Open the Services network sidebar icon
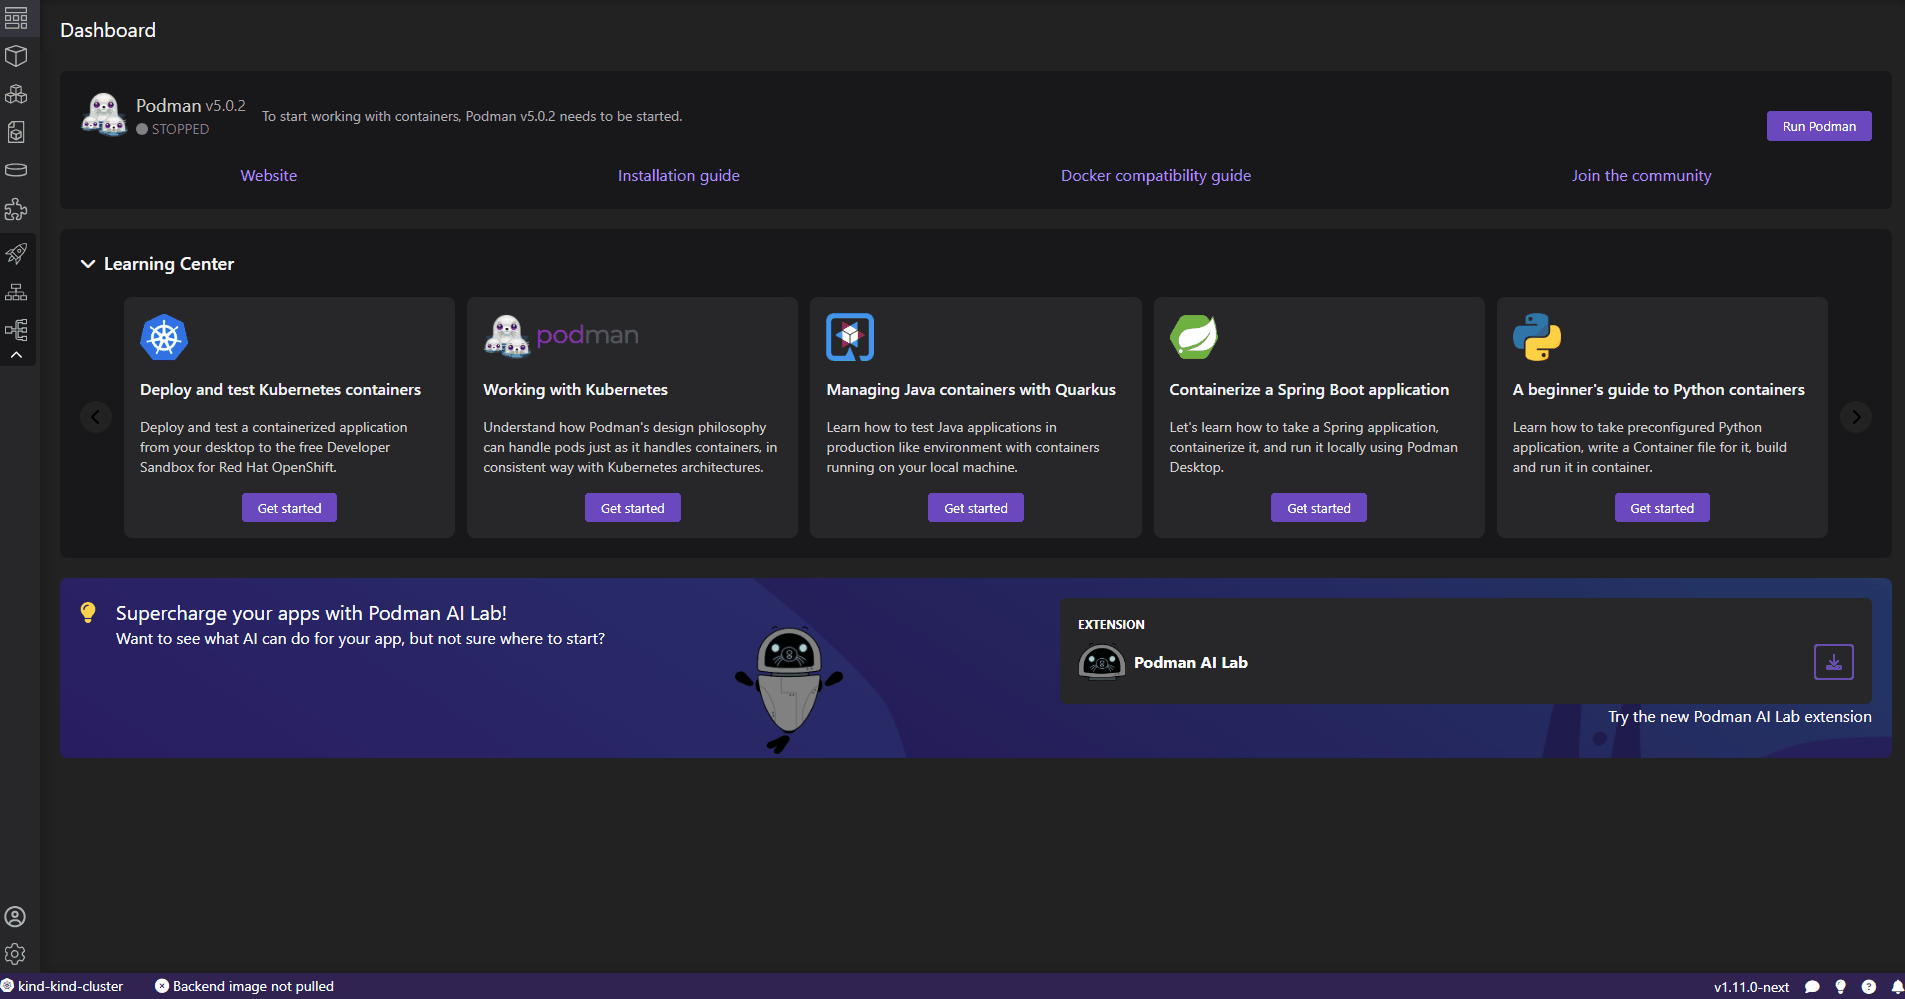The image size is (1905, 999). click(16, 292)
